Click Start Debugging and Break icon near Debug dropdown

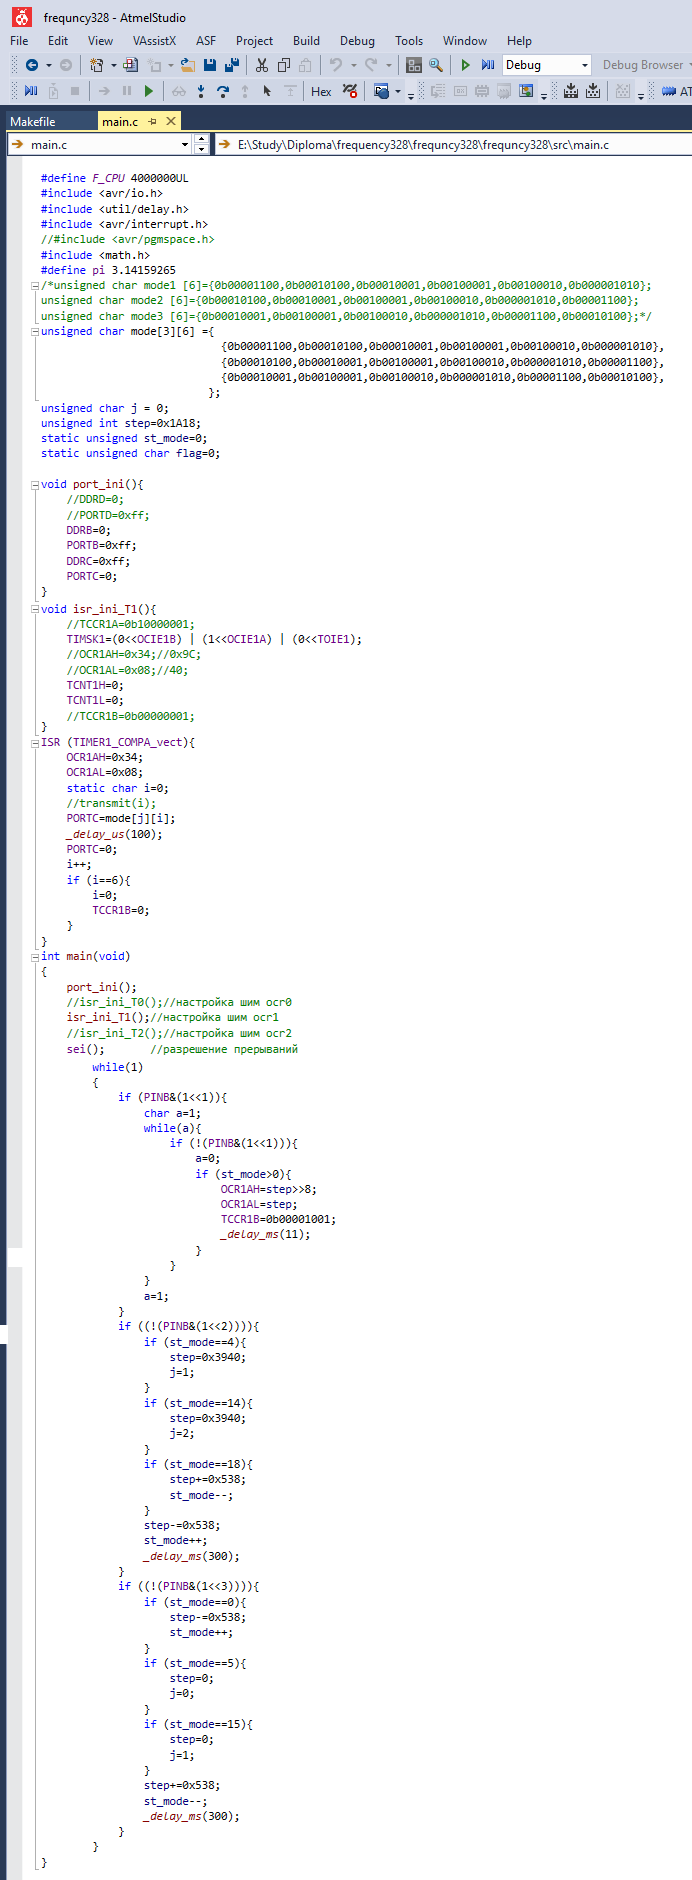[488, 65]
